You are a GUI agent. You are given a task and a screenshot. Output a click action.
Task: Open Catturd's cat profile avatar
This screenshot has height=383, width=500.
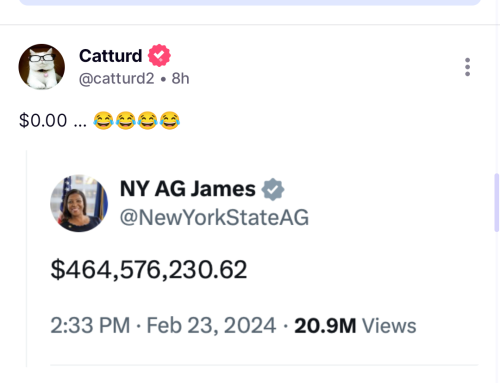[x=42, y=67]
